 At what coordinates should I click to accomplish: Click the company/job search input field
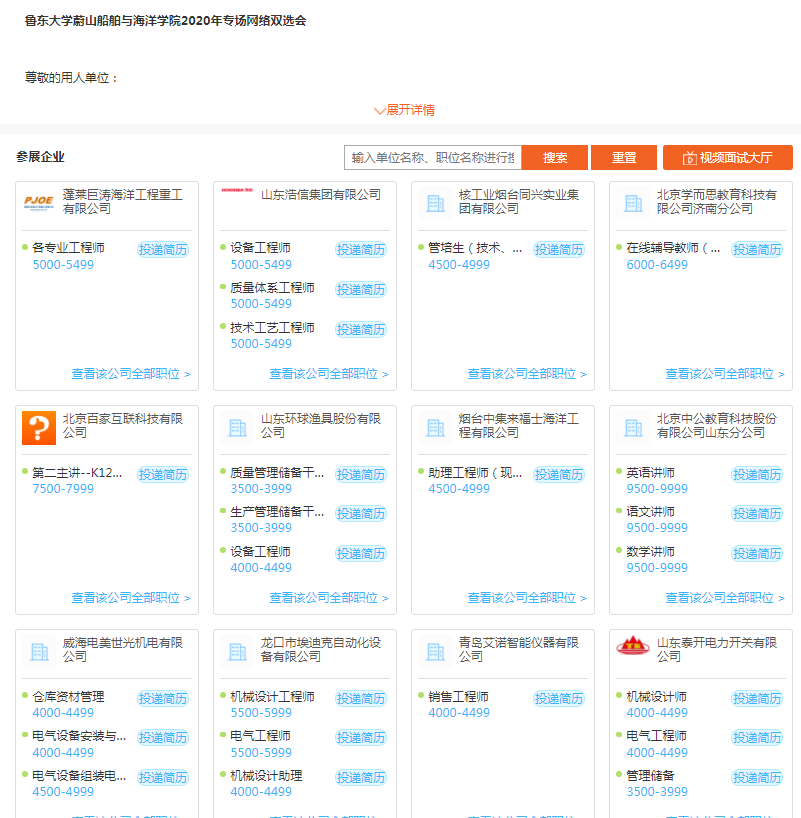click(433, 158)
